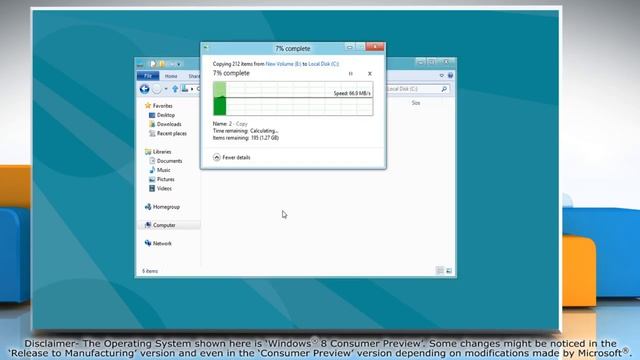Open the File tab in Explorer
Image resolution: width=640 pixels, height=360 pixels.
[148, 76]
